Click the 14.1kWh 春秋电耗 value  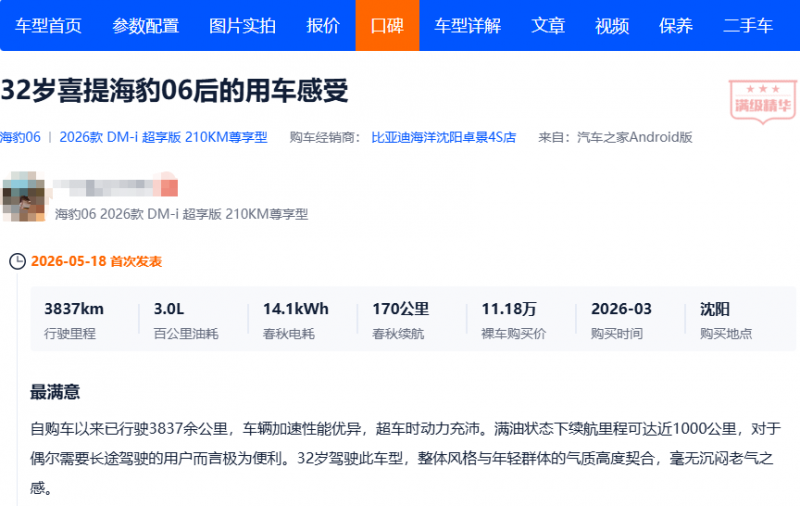296,309
